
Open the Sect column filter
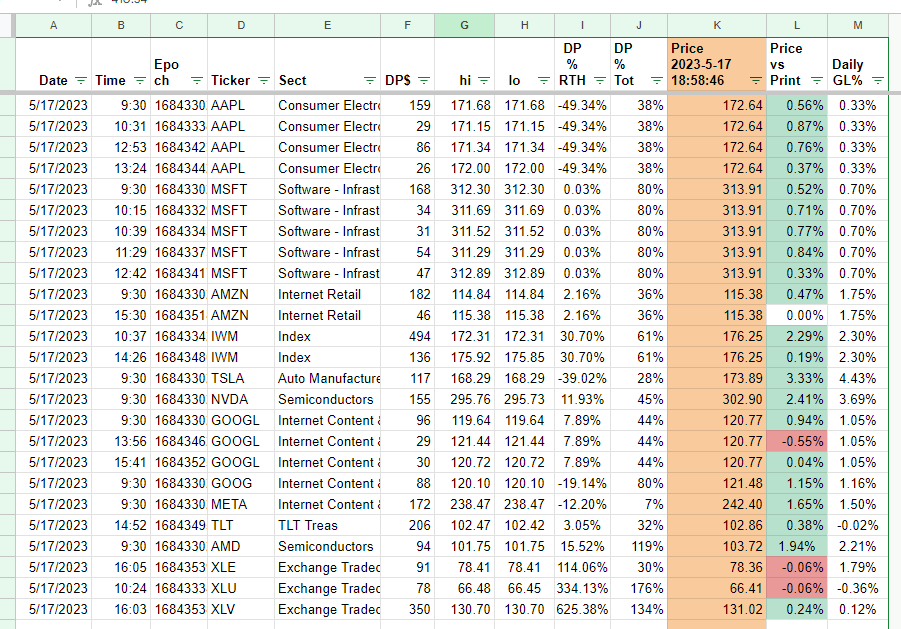click(369, 80)
